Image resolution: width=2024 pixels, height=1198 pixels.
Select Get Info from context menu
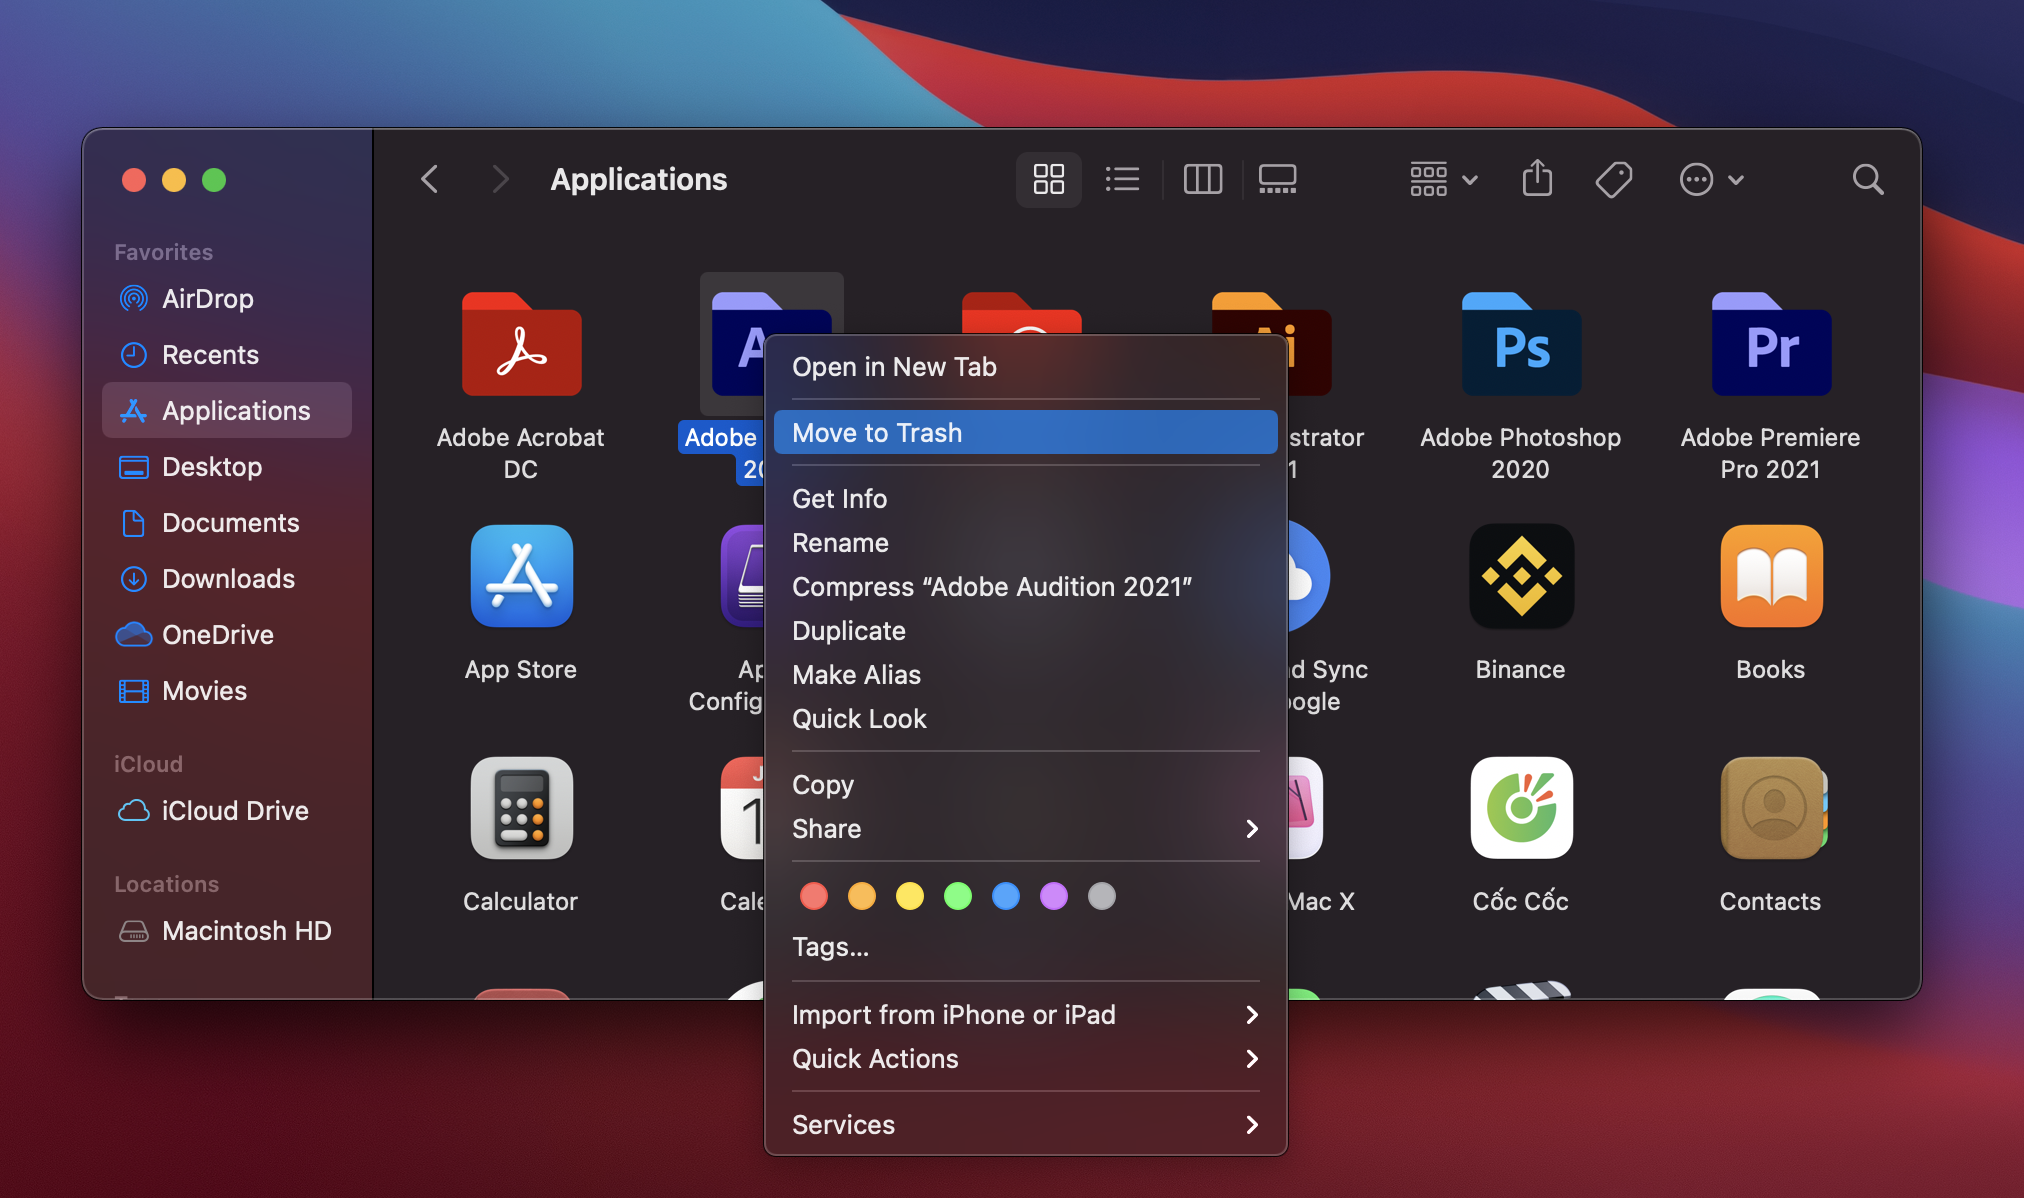point(840,499)
